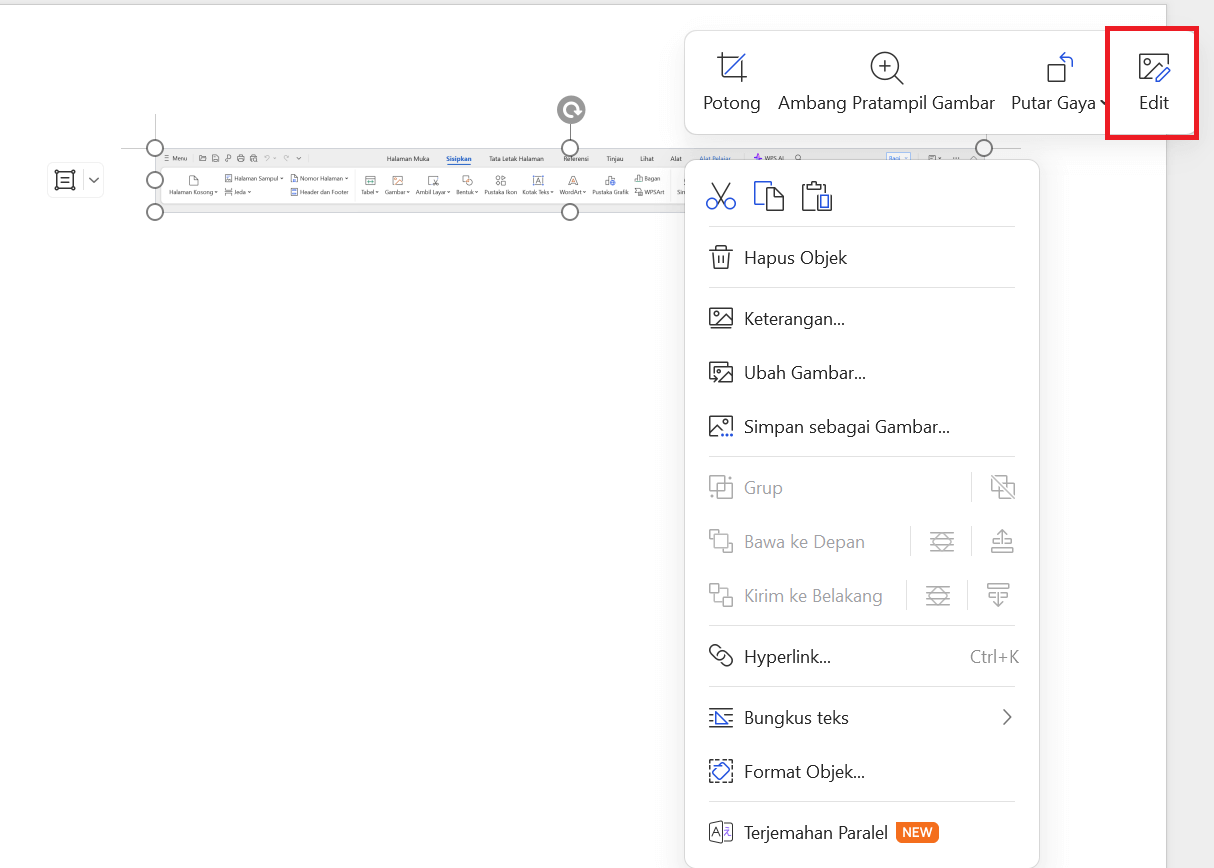The image size is (1214, 868).
Task: Select Ubah Gambar... option
Action: click(x=804, y=373)
